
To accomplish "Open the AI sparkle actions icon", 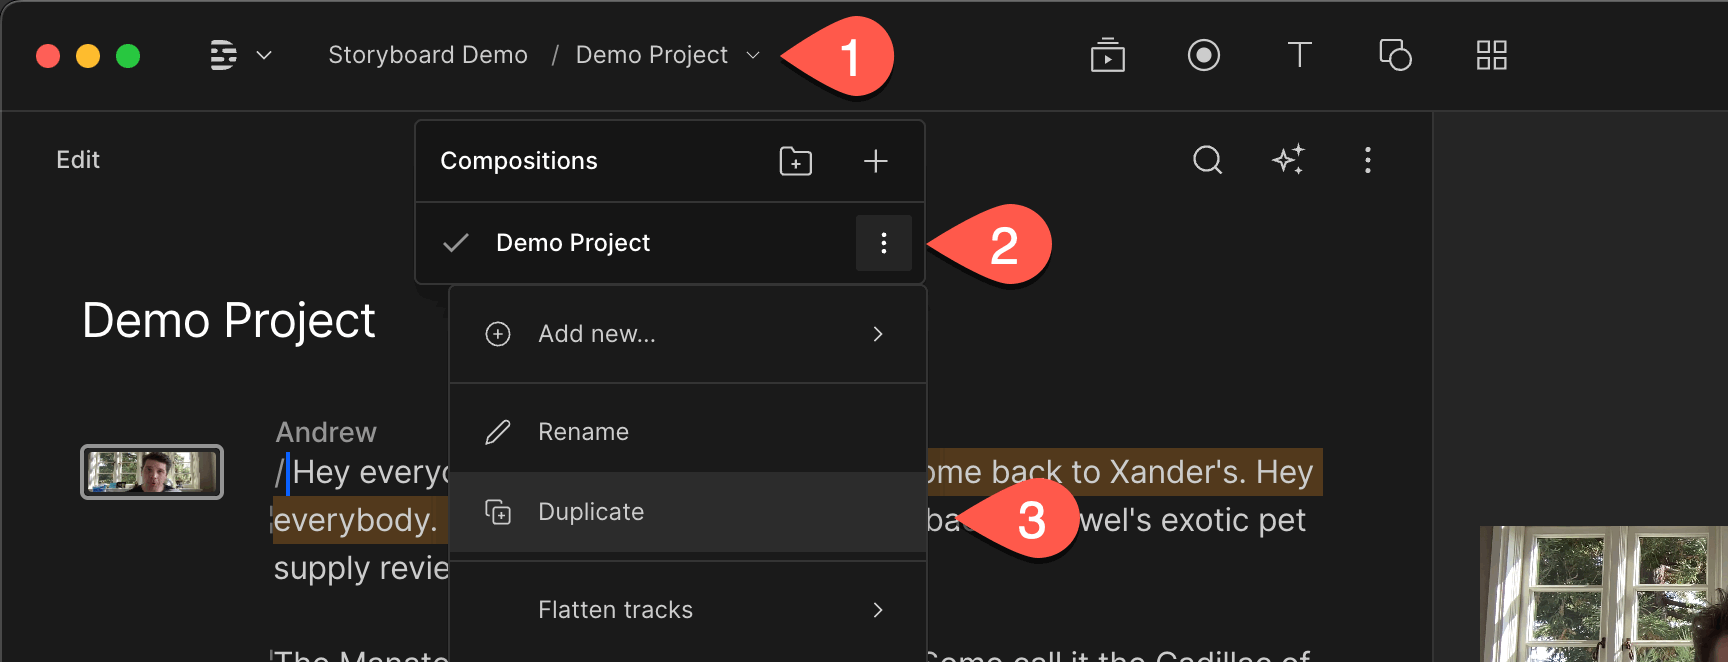I will [x=1288, y=160].
